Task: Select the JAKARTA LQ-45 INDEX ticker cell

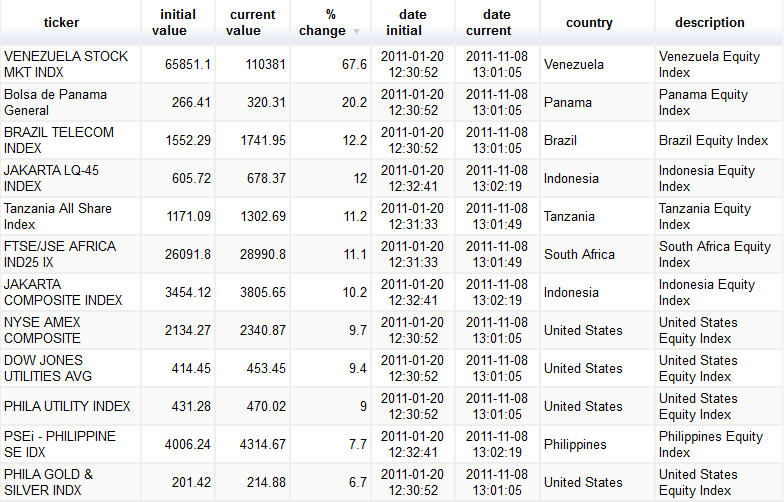Action: (x=70, y=178)
